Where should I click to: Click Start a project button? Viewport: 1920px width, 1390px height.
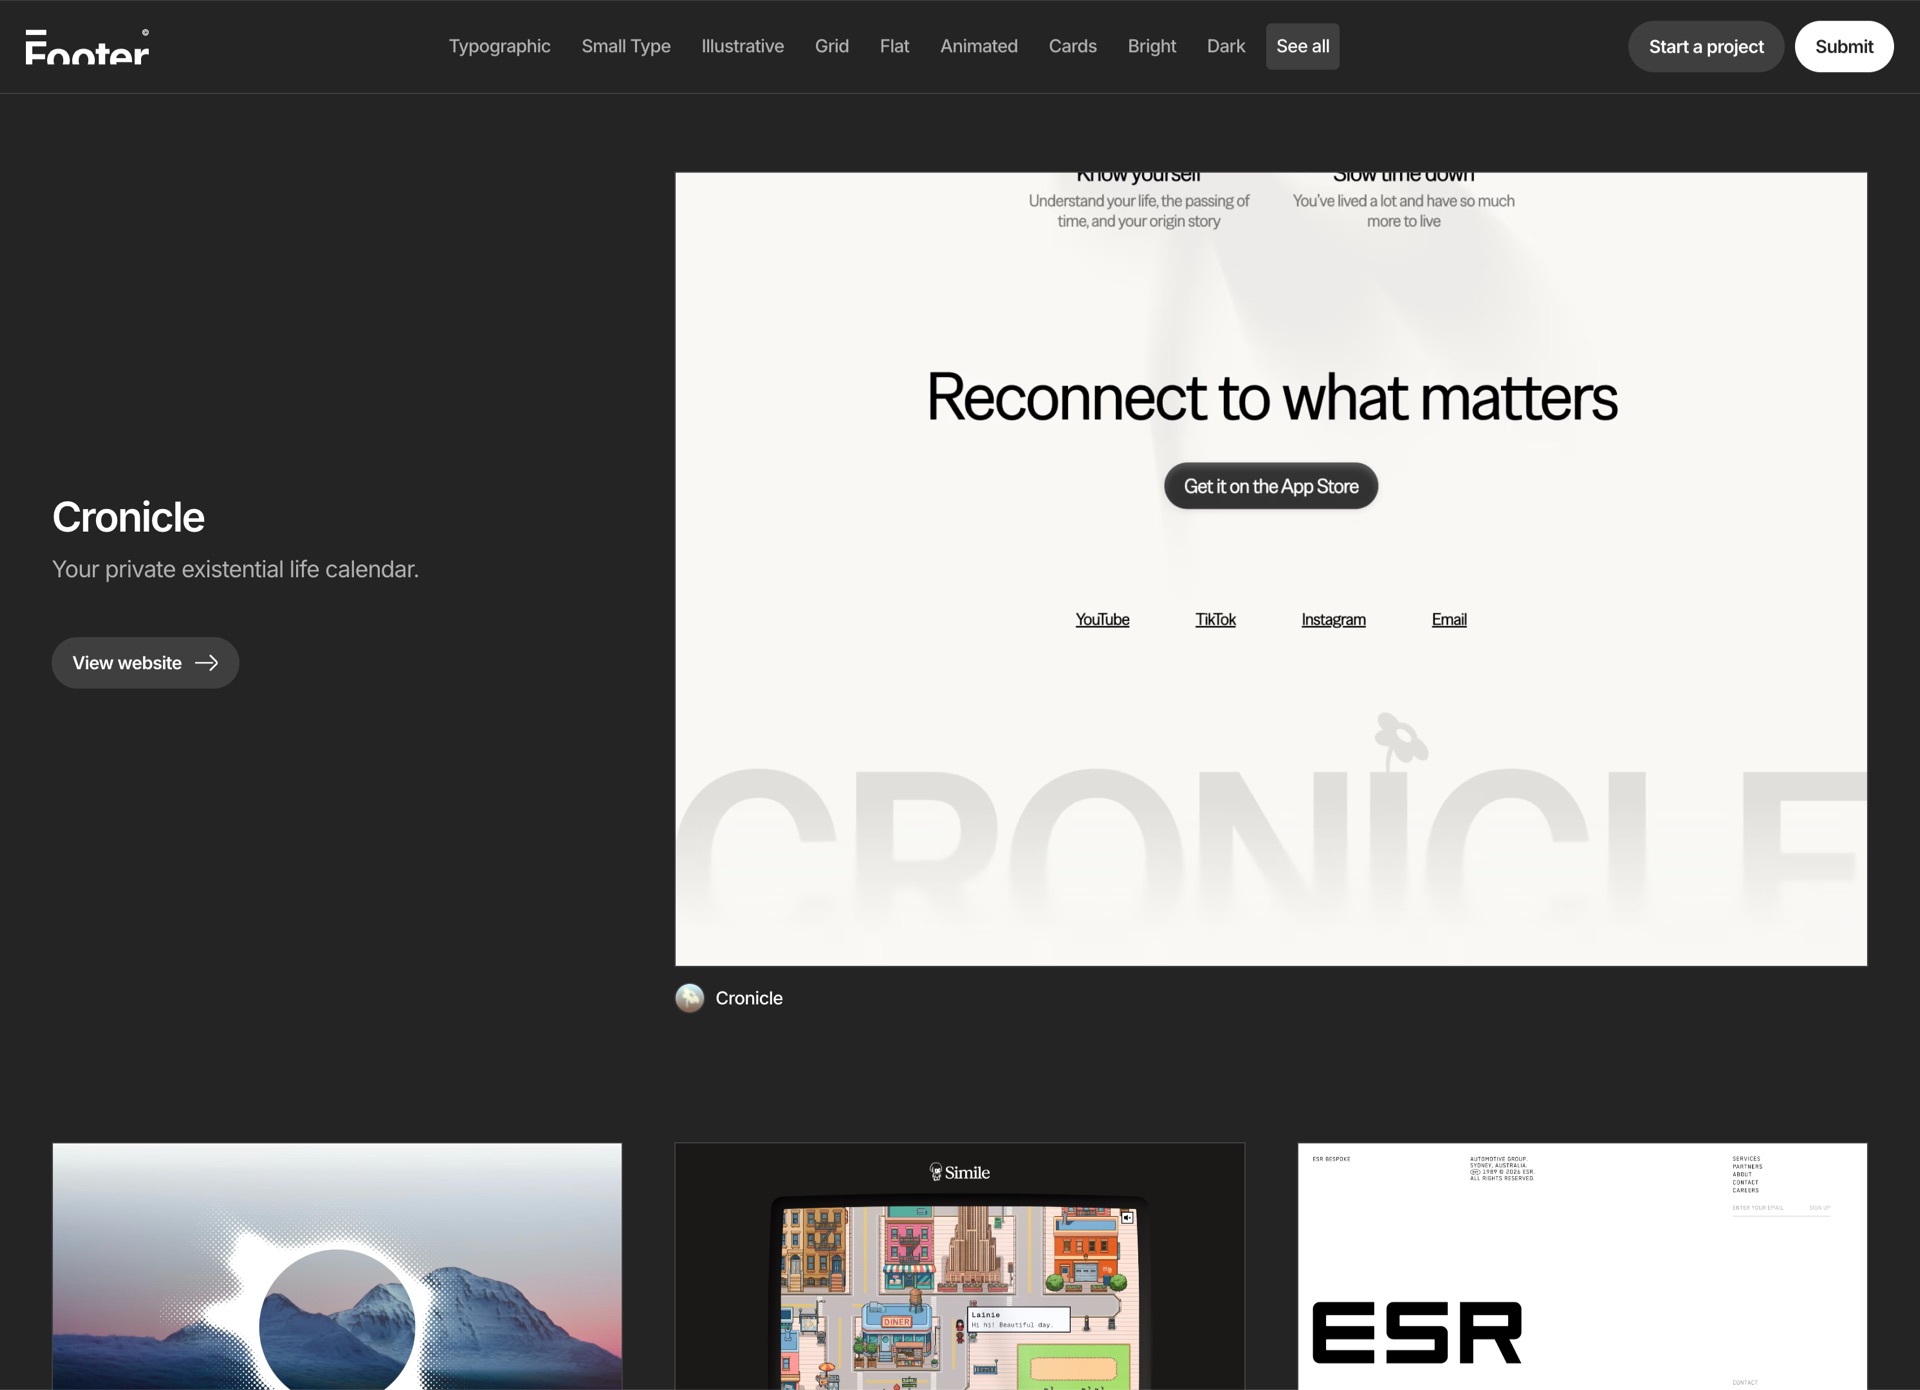click(1705, 46)
